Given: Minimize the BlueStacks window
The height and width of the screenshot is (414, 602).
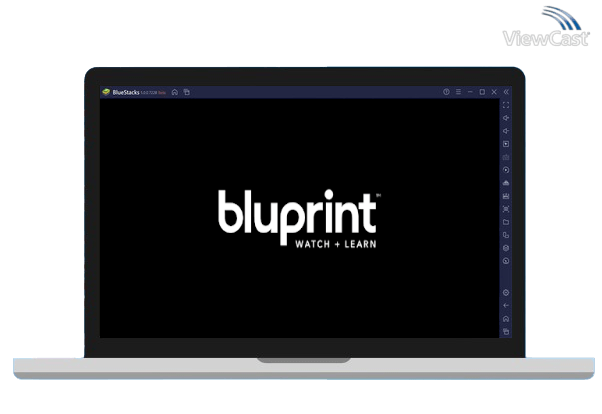Looking at the screenshot, I should click(470, 92).
